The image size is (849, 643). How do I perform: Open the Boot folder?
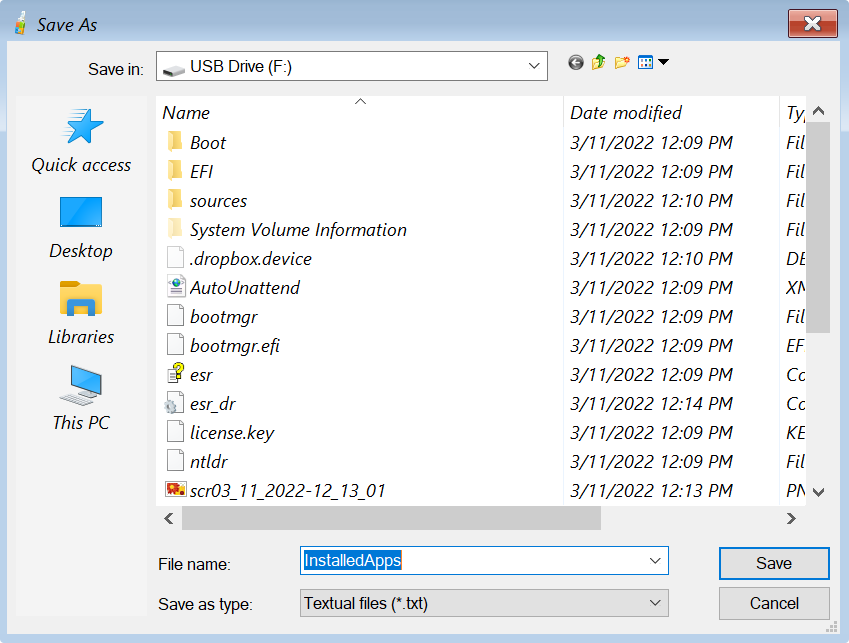208,143
